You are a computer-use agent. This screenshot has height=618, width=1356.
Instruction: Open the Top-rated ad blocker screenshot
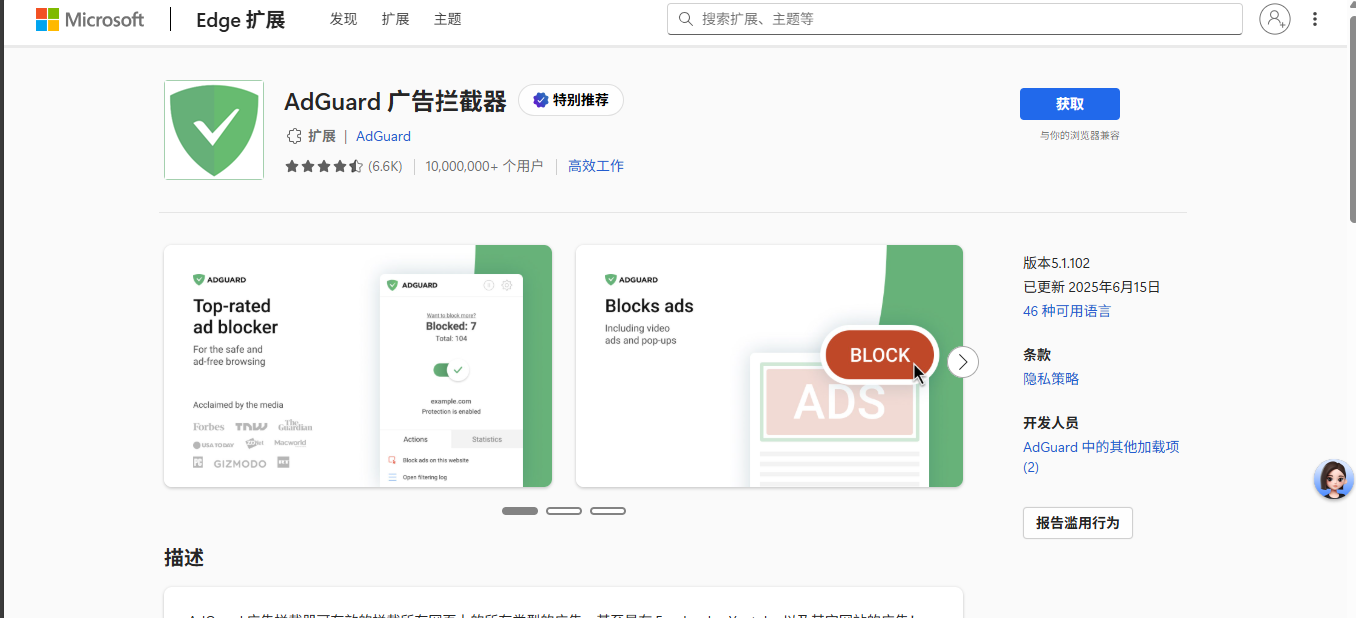click(358, 366)
